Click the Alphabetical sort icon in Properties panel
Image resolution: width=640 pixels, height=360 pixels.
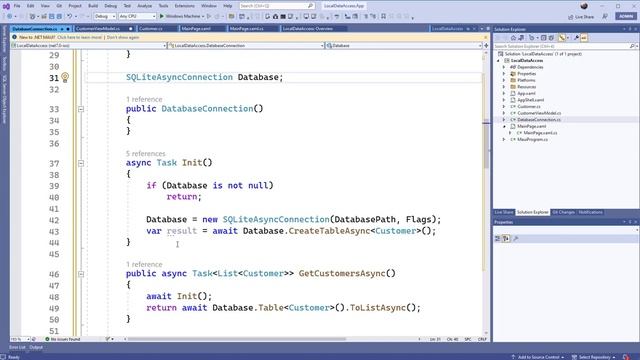pyautogui.click(x=506, y=238)
